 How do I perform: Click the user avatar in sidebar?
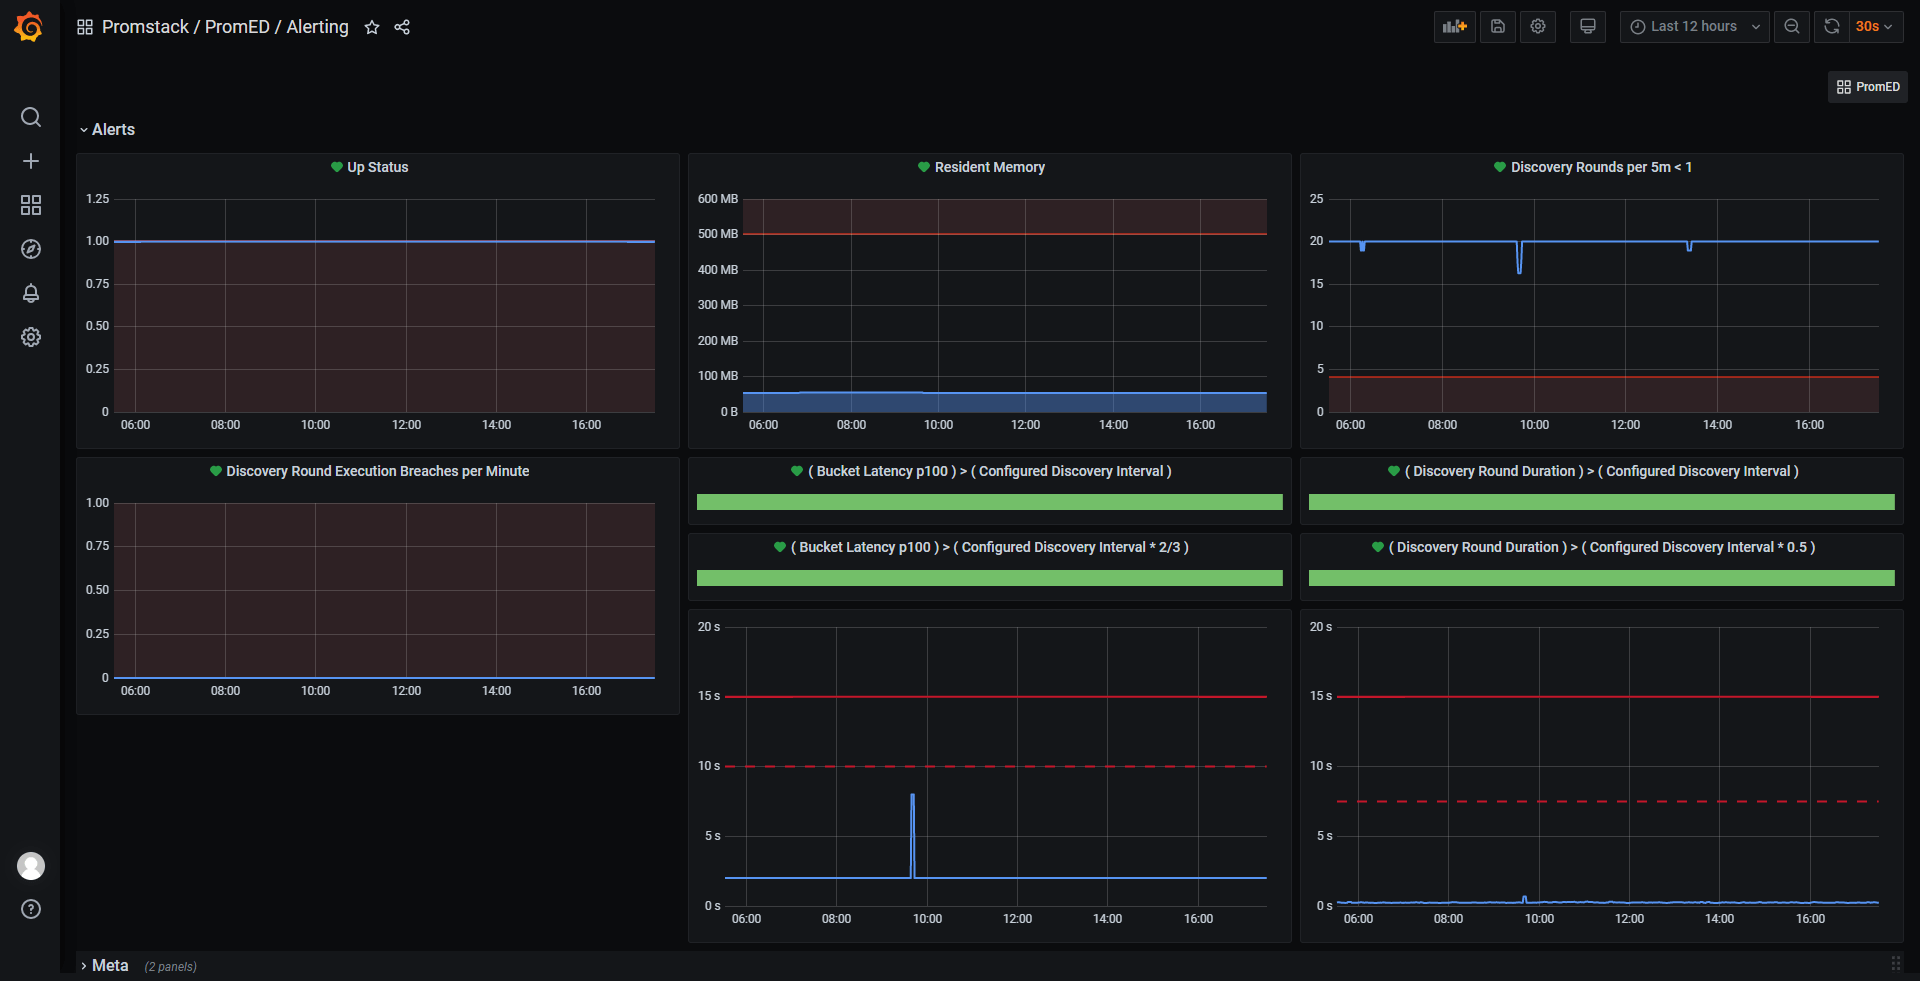[x=30, y=866]
